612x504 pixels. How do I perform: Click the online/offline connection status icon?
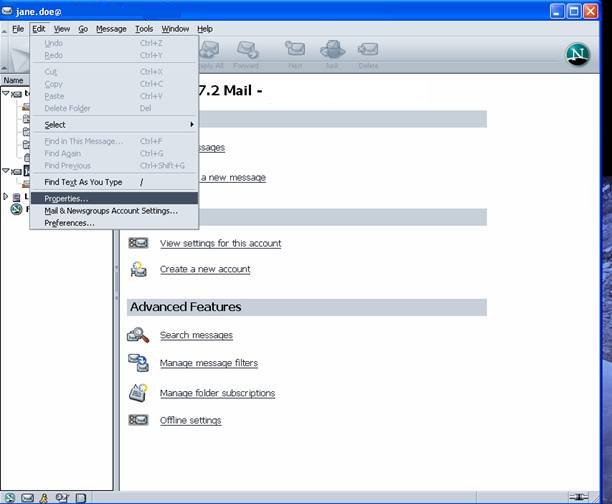pyautogui.click(x=579, y=497)
